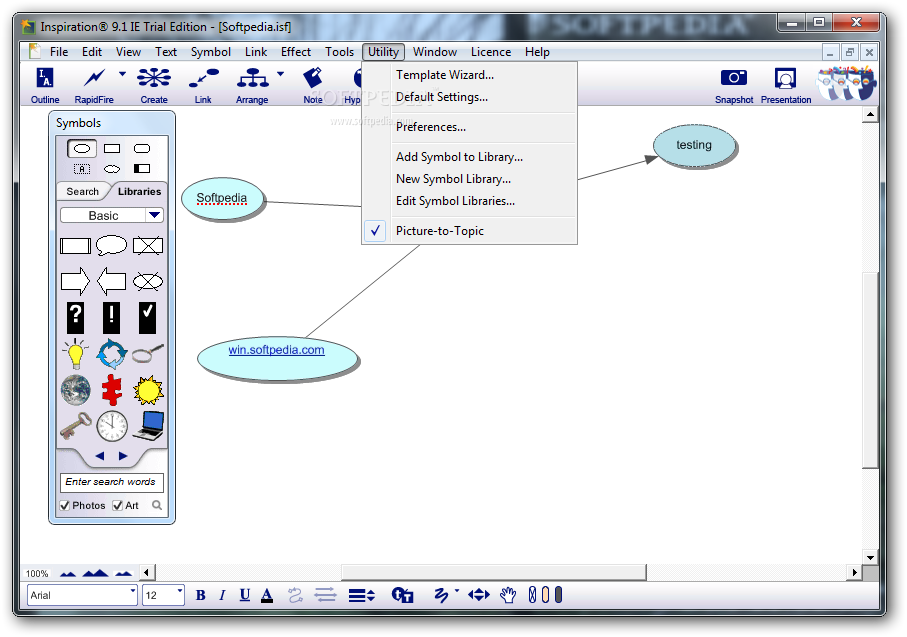This screenshot has height=637, width=907.
Task: Go to next symbol page arrow
Action: pyautogui.click(x=123, y=456)
